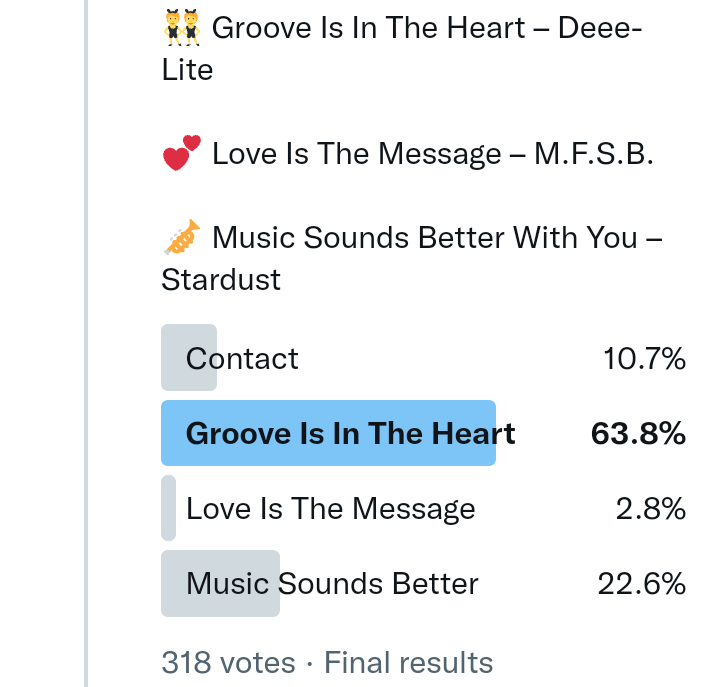Click the 22.6% percentage value
The height and width of the screenshot is (687, 720).
pyautogui.click(x=641, y=583)
